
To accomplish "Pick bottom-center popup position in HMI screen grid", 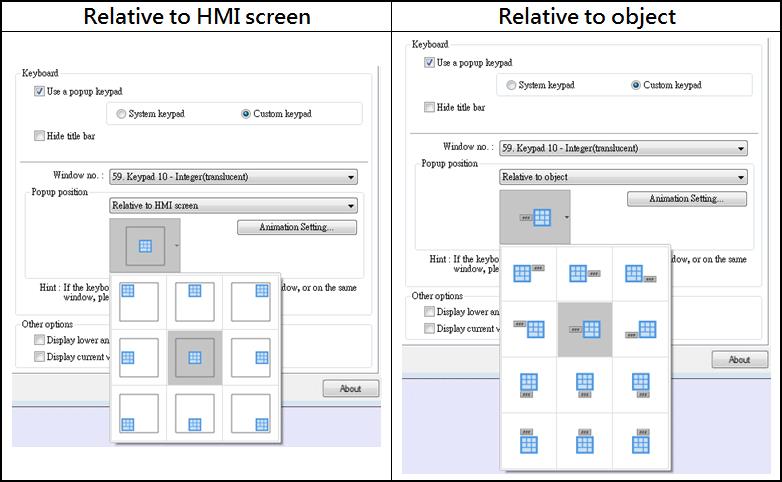I will click(195, 412).
